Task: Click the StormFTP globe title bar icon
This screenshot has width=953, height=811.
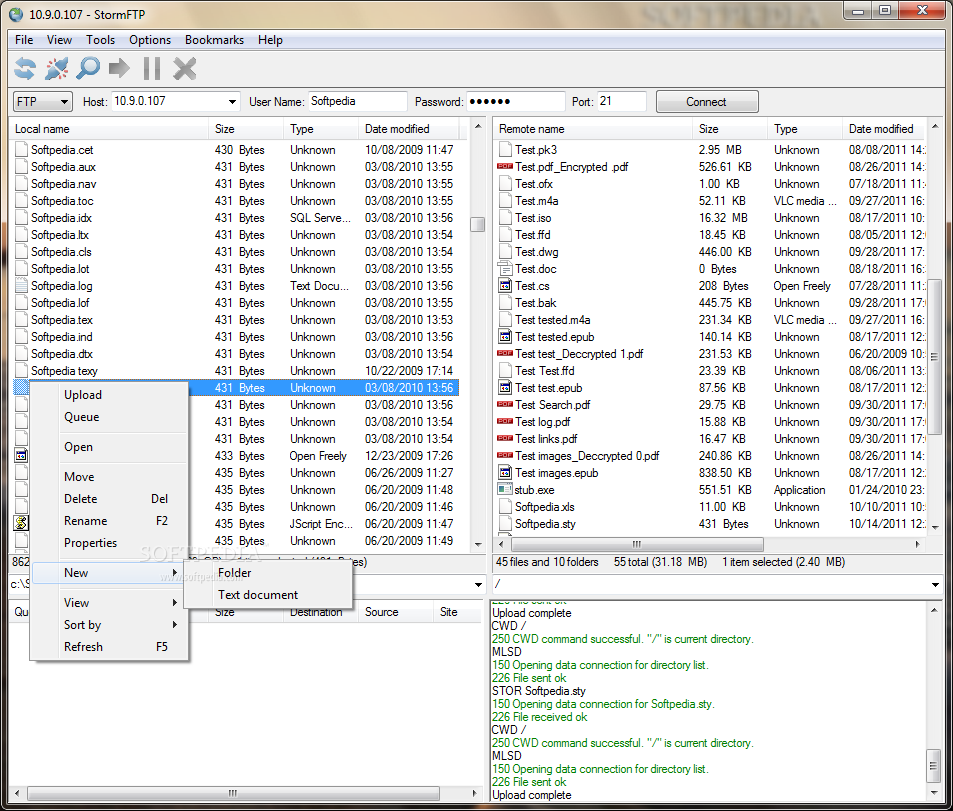Action: pos(16,14)
